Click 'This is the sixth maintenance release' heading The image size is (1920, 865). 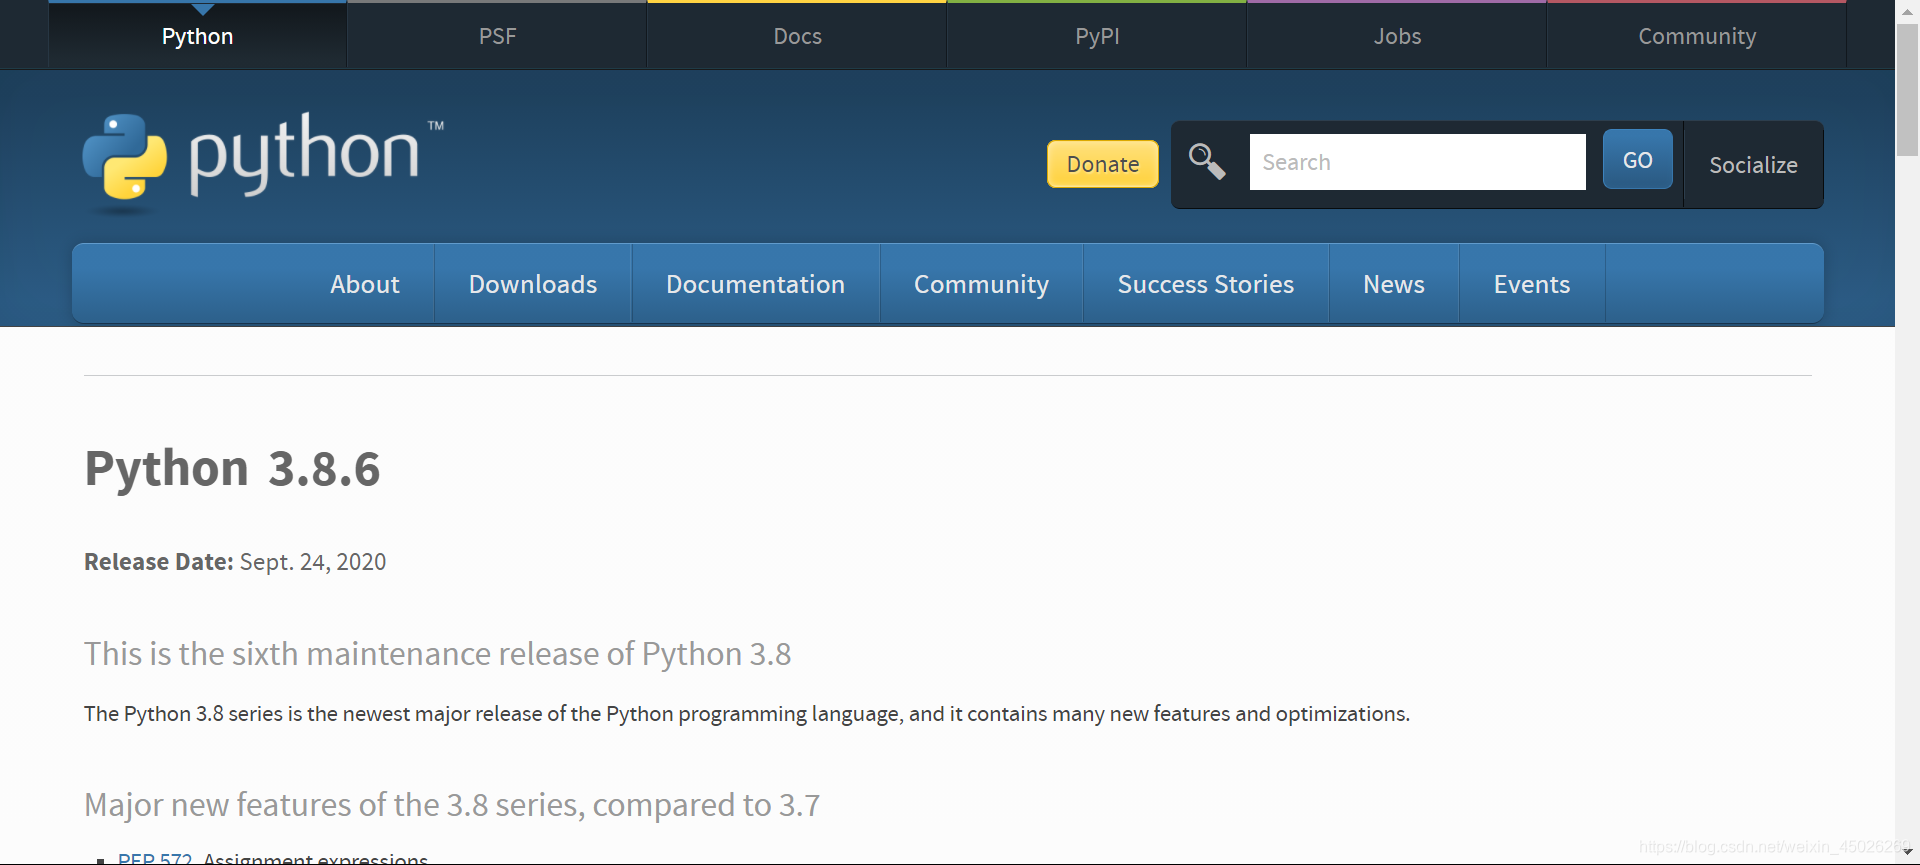pyautogui.click(x=438, y=654)
